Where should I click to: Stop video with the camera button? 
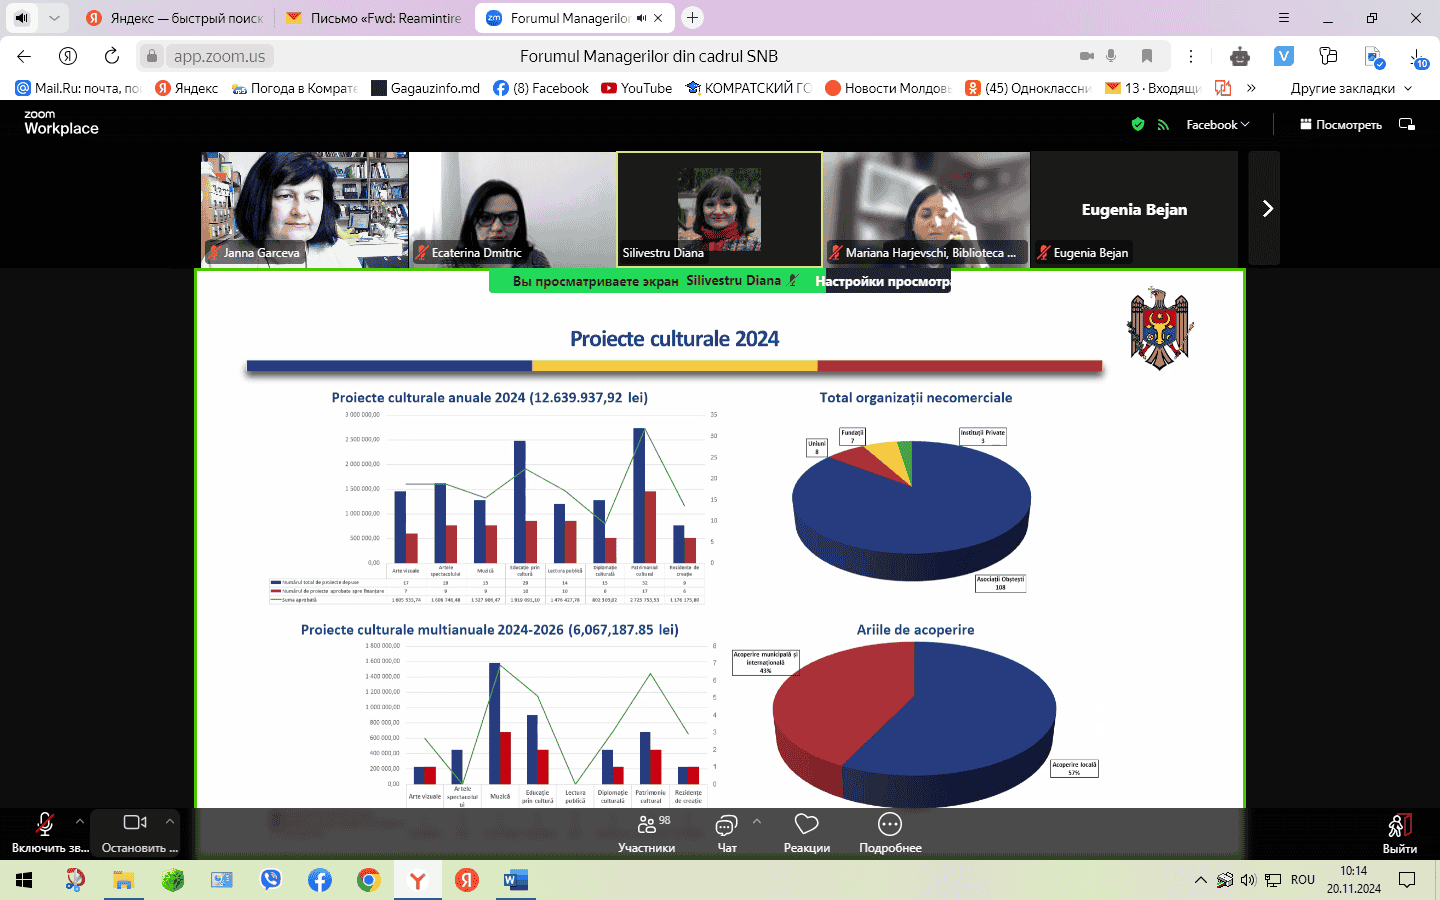pos(135,823)
